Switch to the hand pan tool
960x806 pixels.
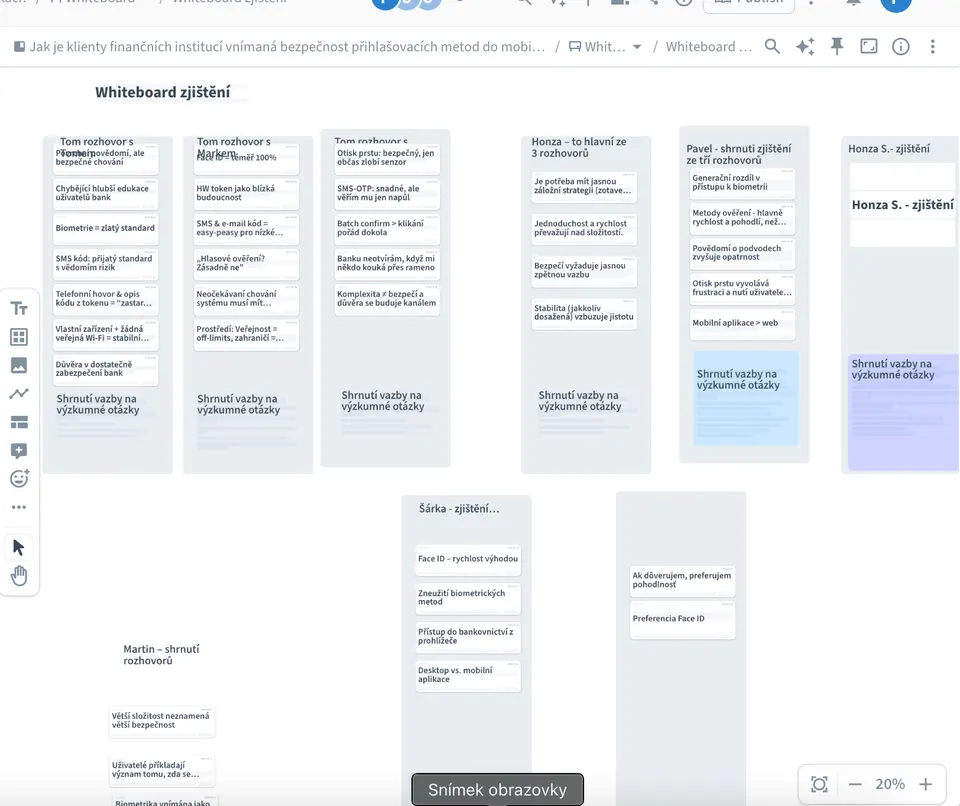19,576
